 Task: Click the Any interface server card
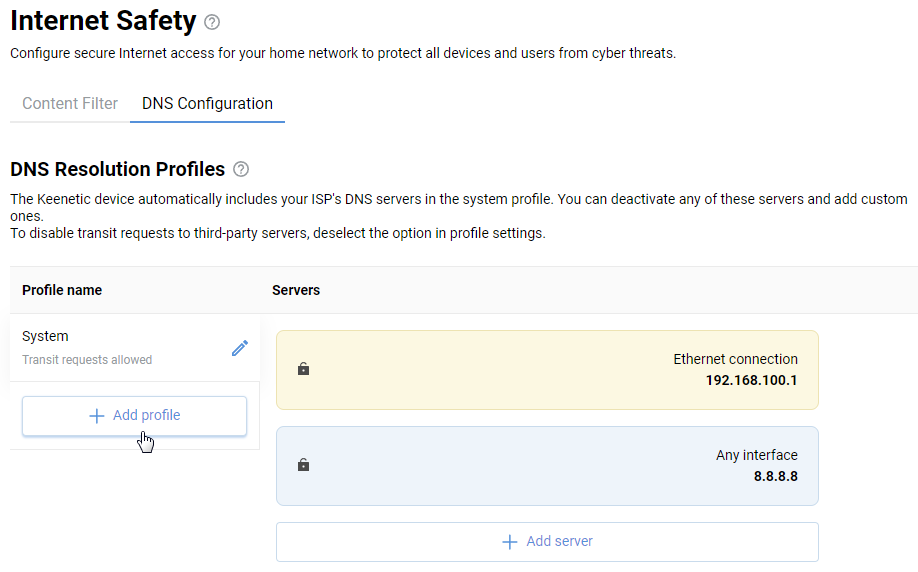(547, 466)
